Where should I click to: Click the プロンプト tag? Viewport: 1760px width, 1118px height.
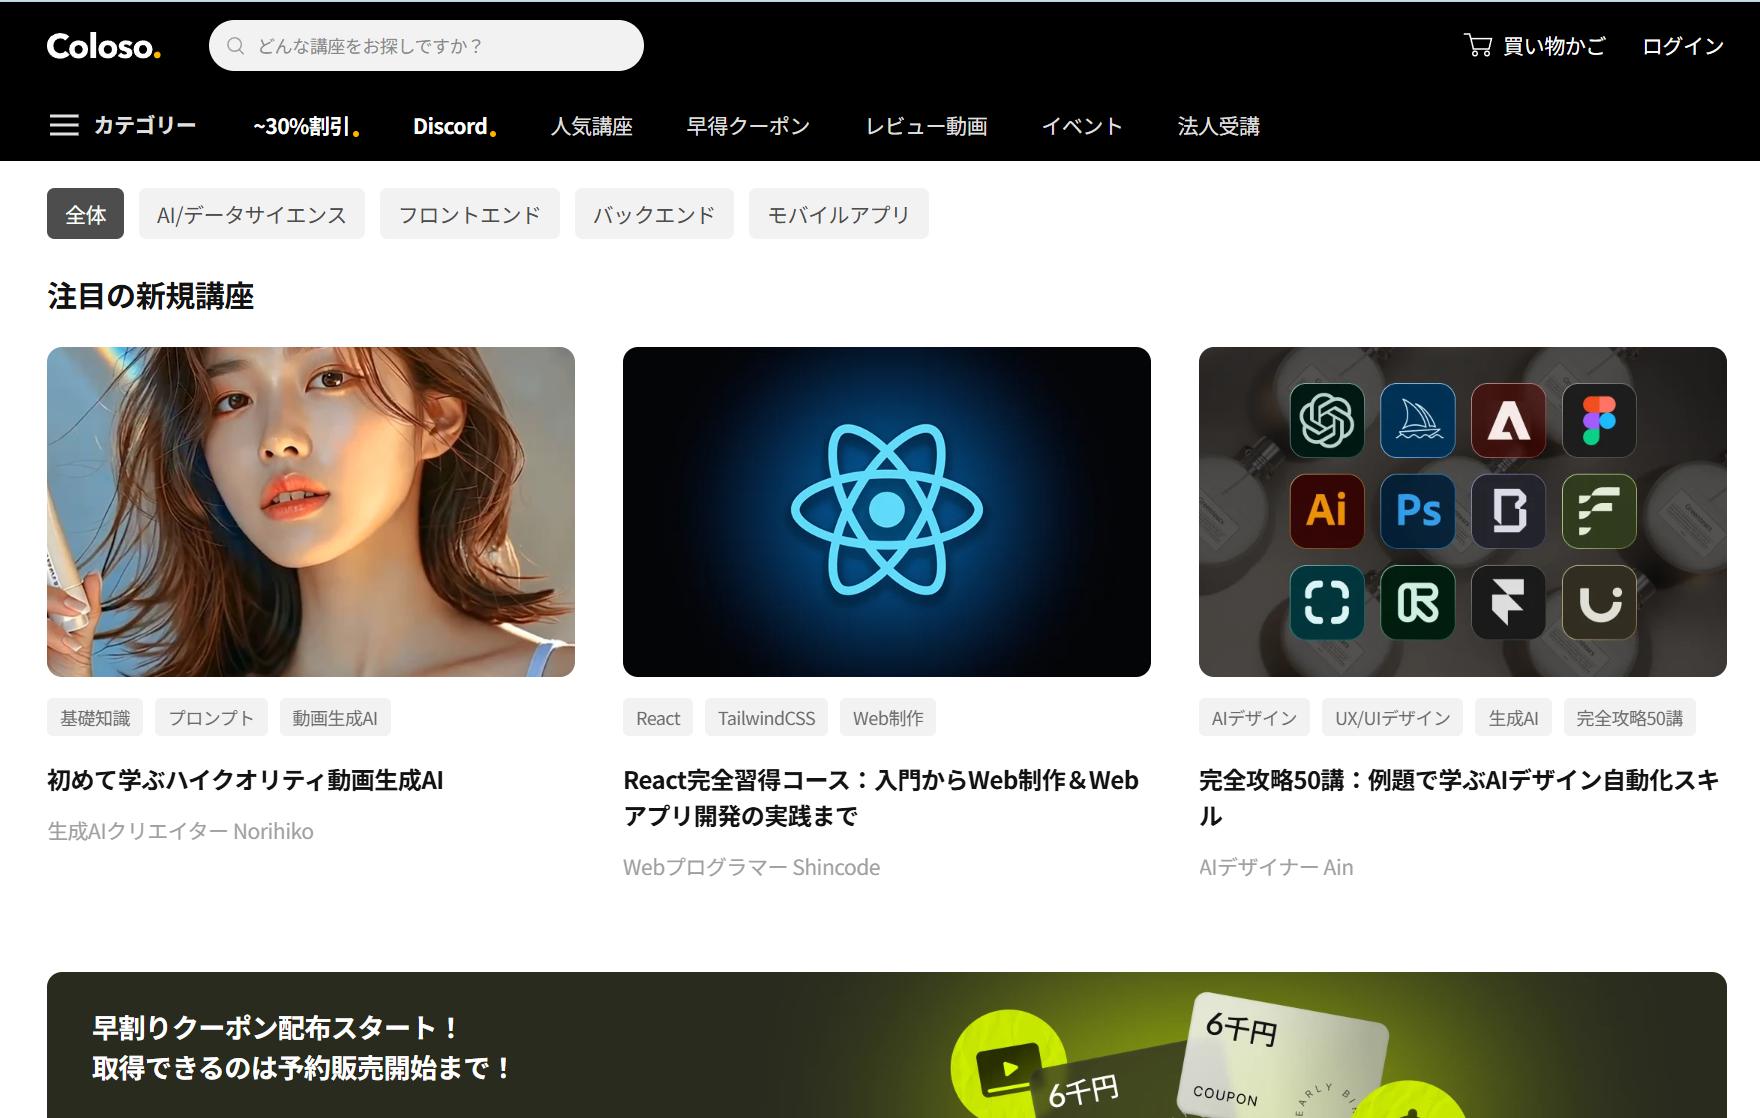pyautogui.click(x=211, y=718)
